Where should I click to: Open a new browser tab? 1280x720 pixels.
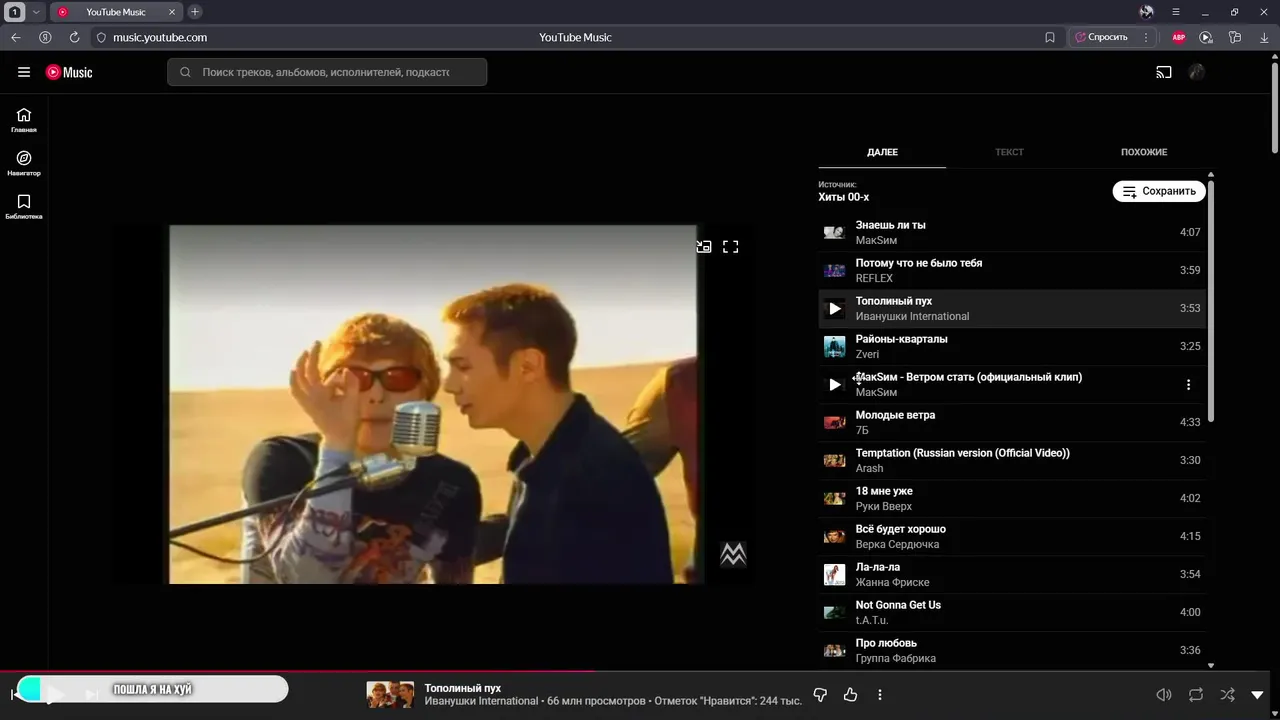pos(195,12)
